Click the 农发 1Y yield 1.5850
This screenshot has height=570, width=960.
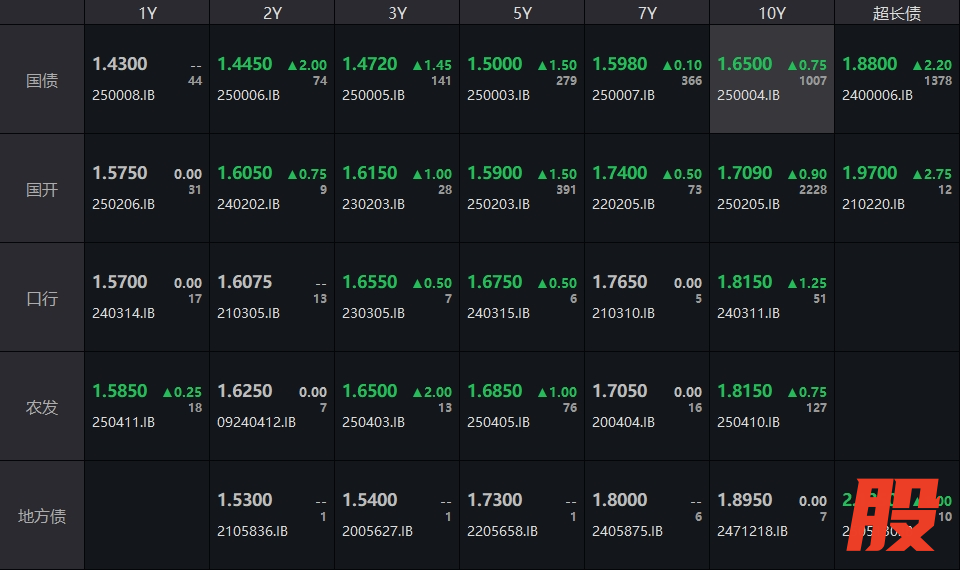[119, 391]
